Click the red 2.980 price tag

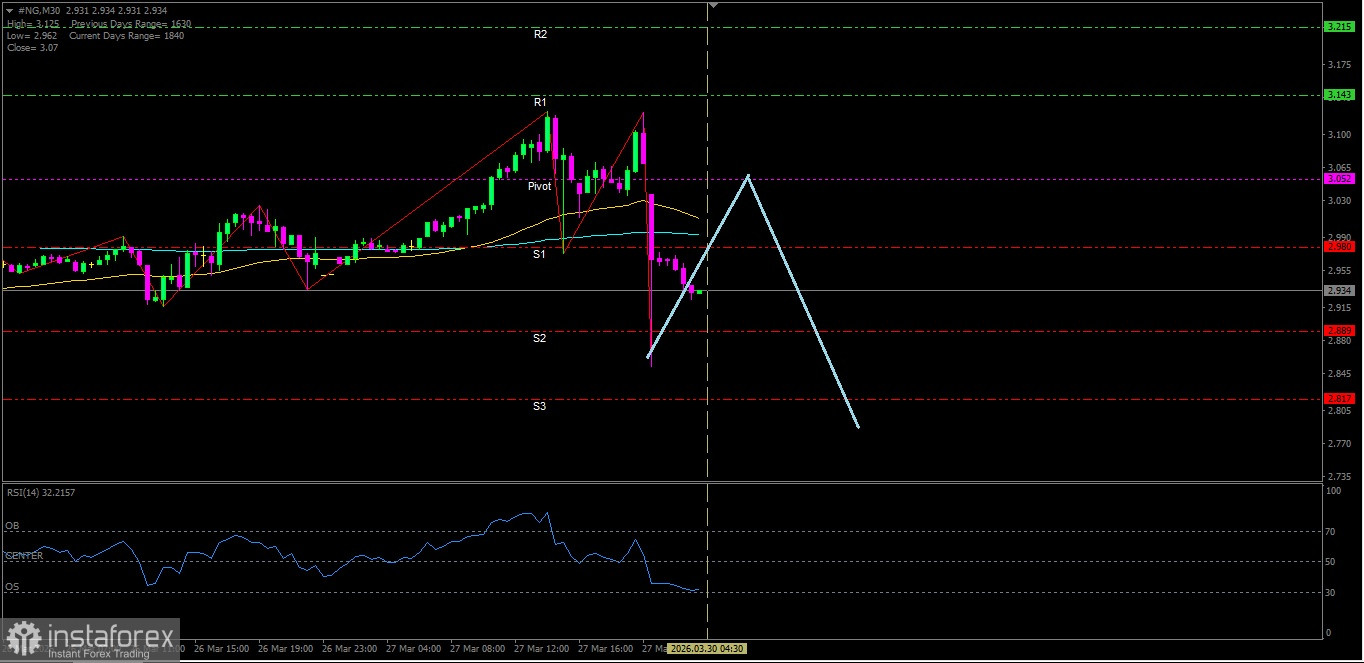coord(1338,246)
